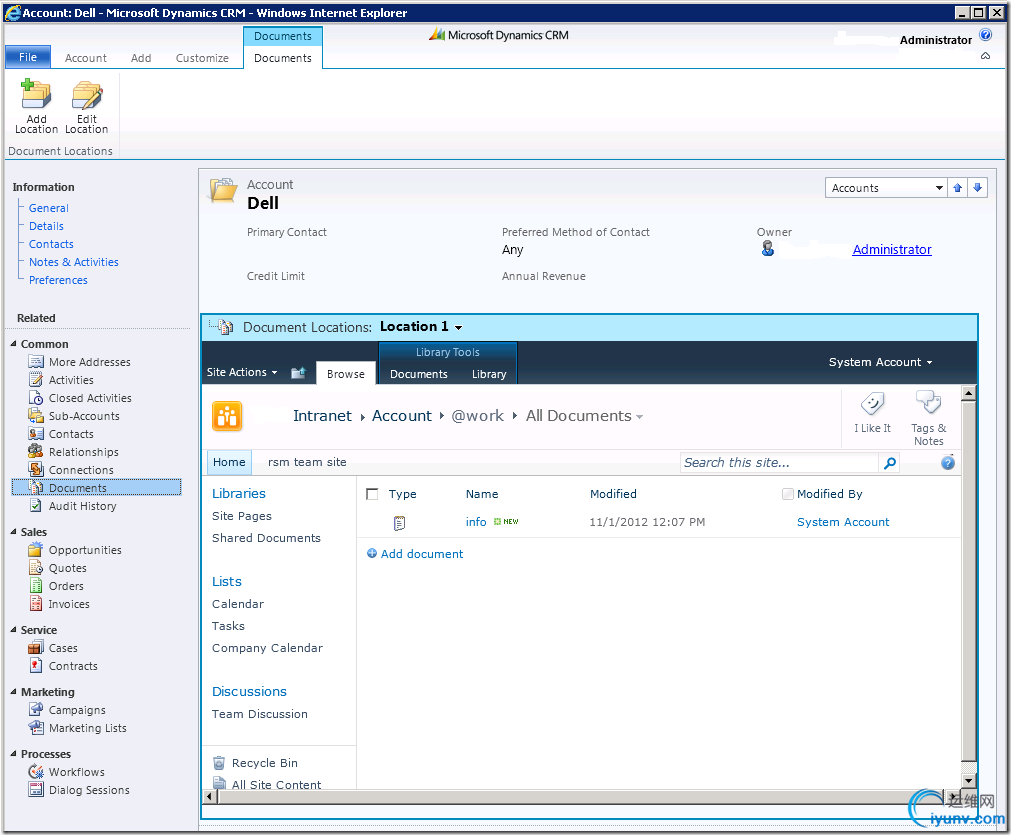Open Quotes under Sales
The width and height of the screenshot is (1011, 835).
tap(68, 569)
